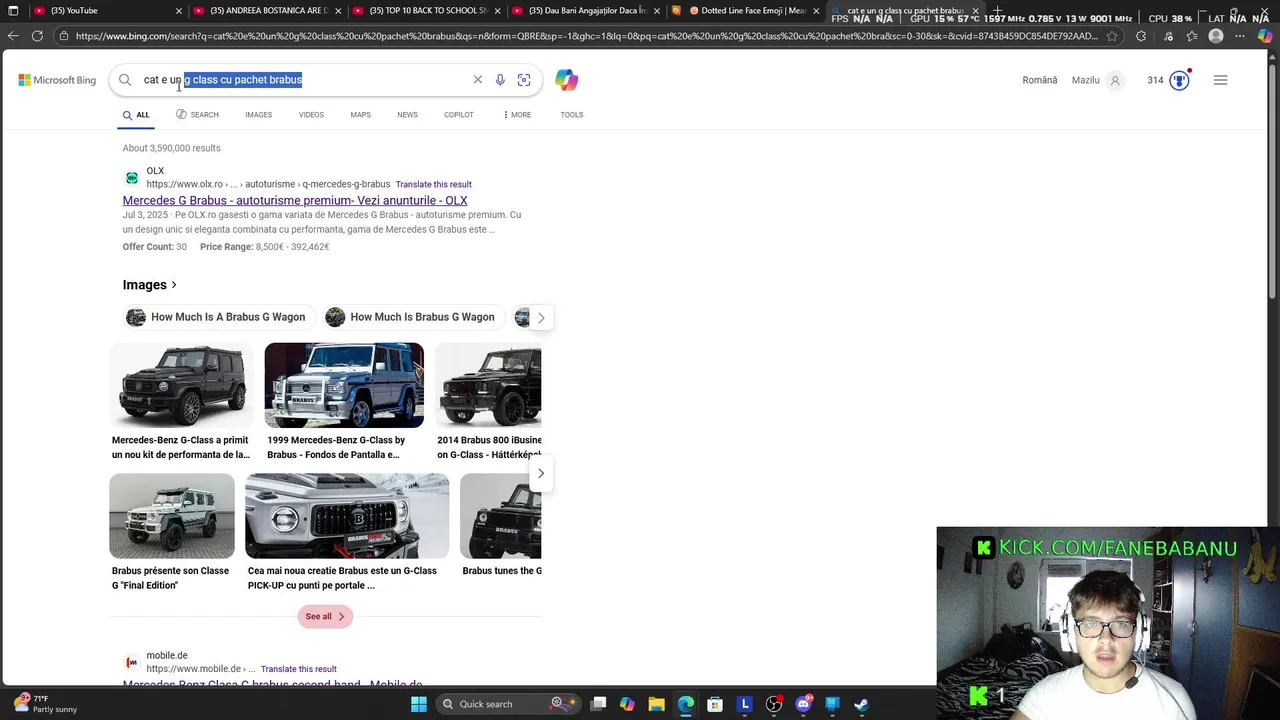
Task: Switch to NEWS tab
Action: point(407,115)
